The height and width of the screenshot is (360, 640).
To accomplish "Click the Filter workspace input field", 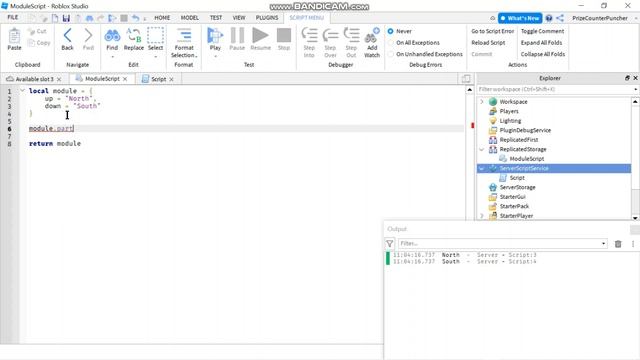I will 554,89.
